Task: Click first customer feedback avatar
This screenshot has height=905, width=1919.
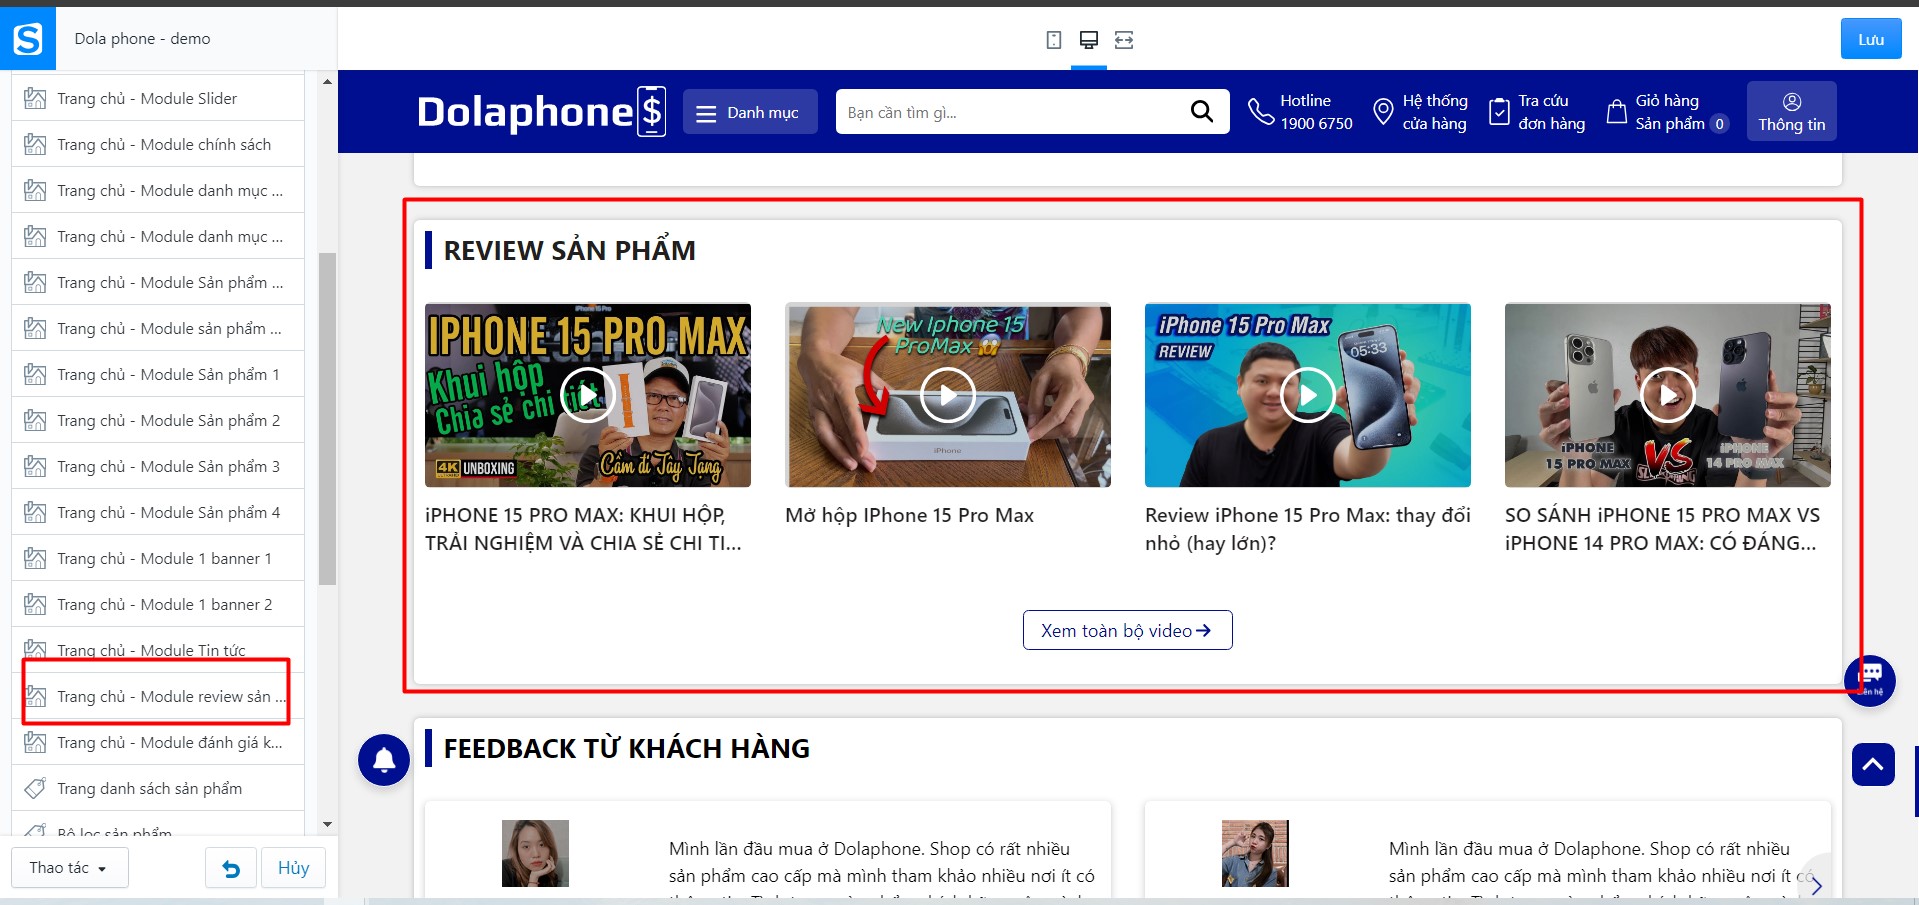Action: [535, 853]
